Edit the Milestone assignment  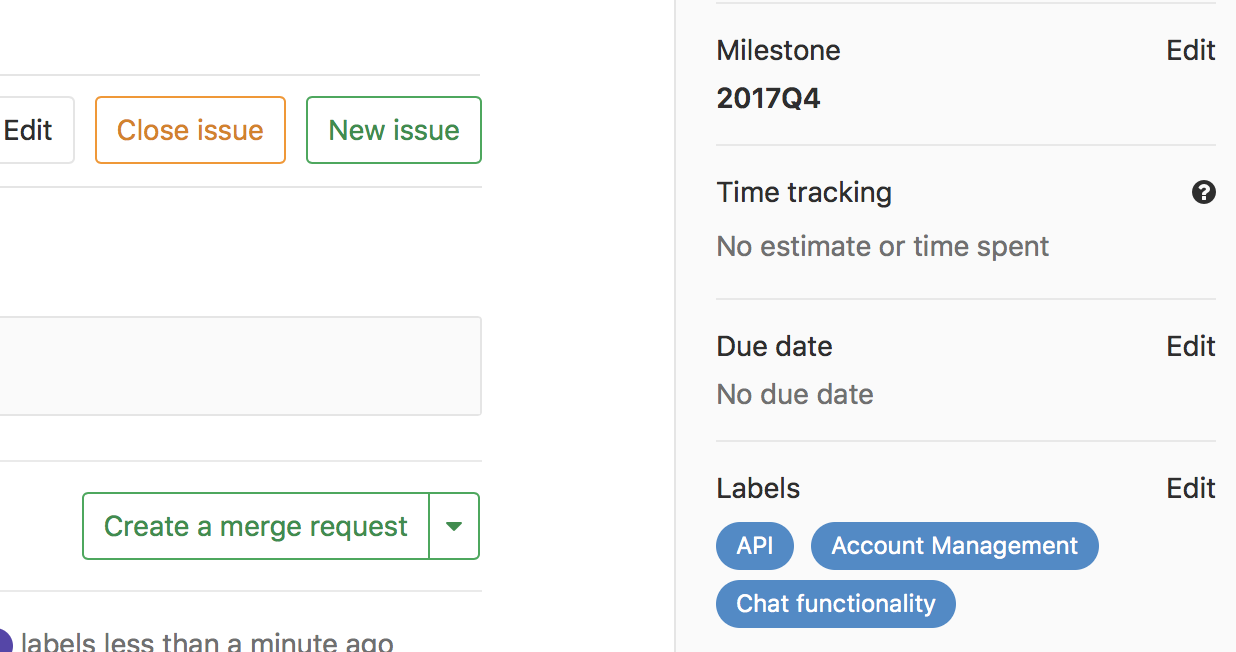[1190, 50]
